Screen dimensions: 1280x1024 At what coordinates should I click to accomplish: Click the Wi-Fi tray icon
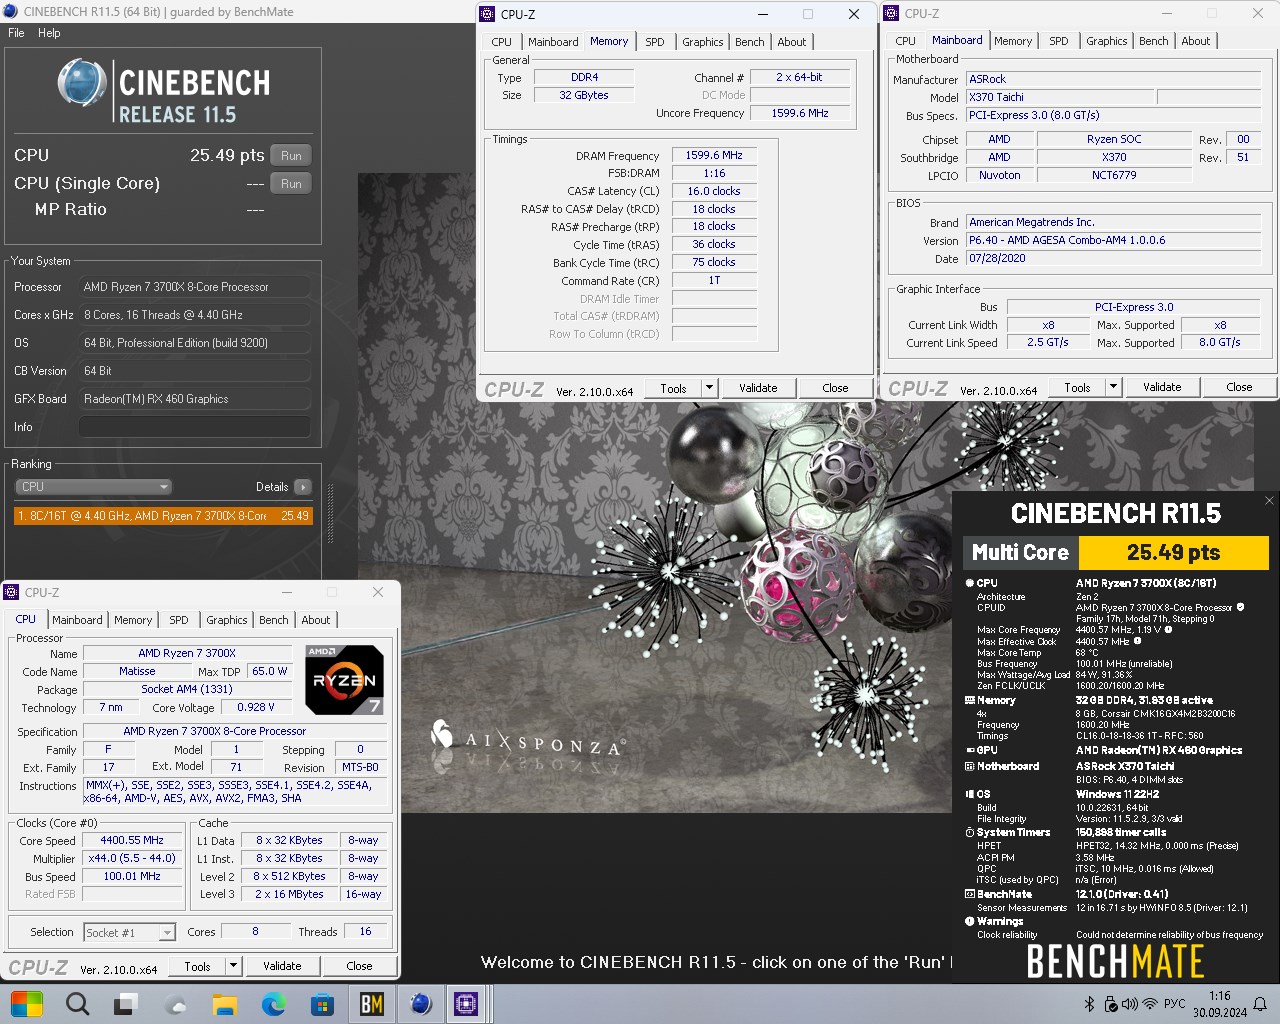pyautogui.click(x=1150, y=1003)
